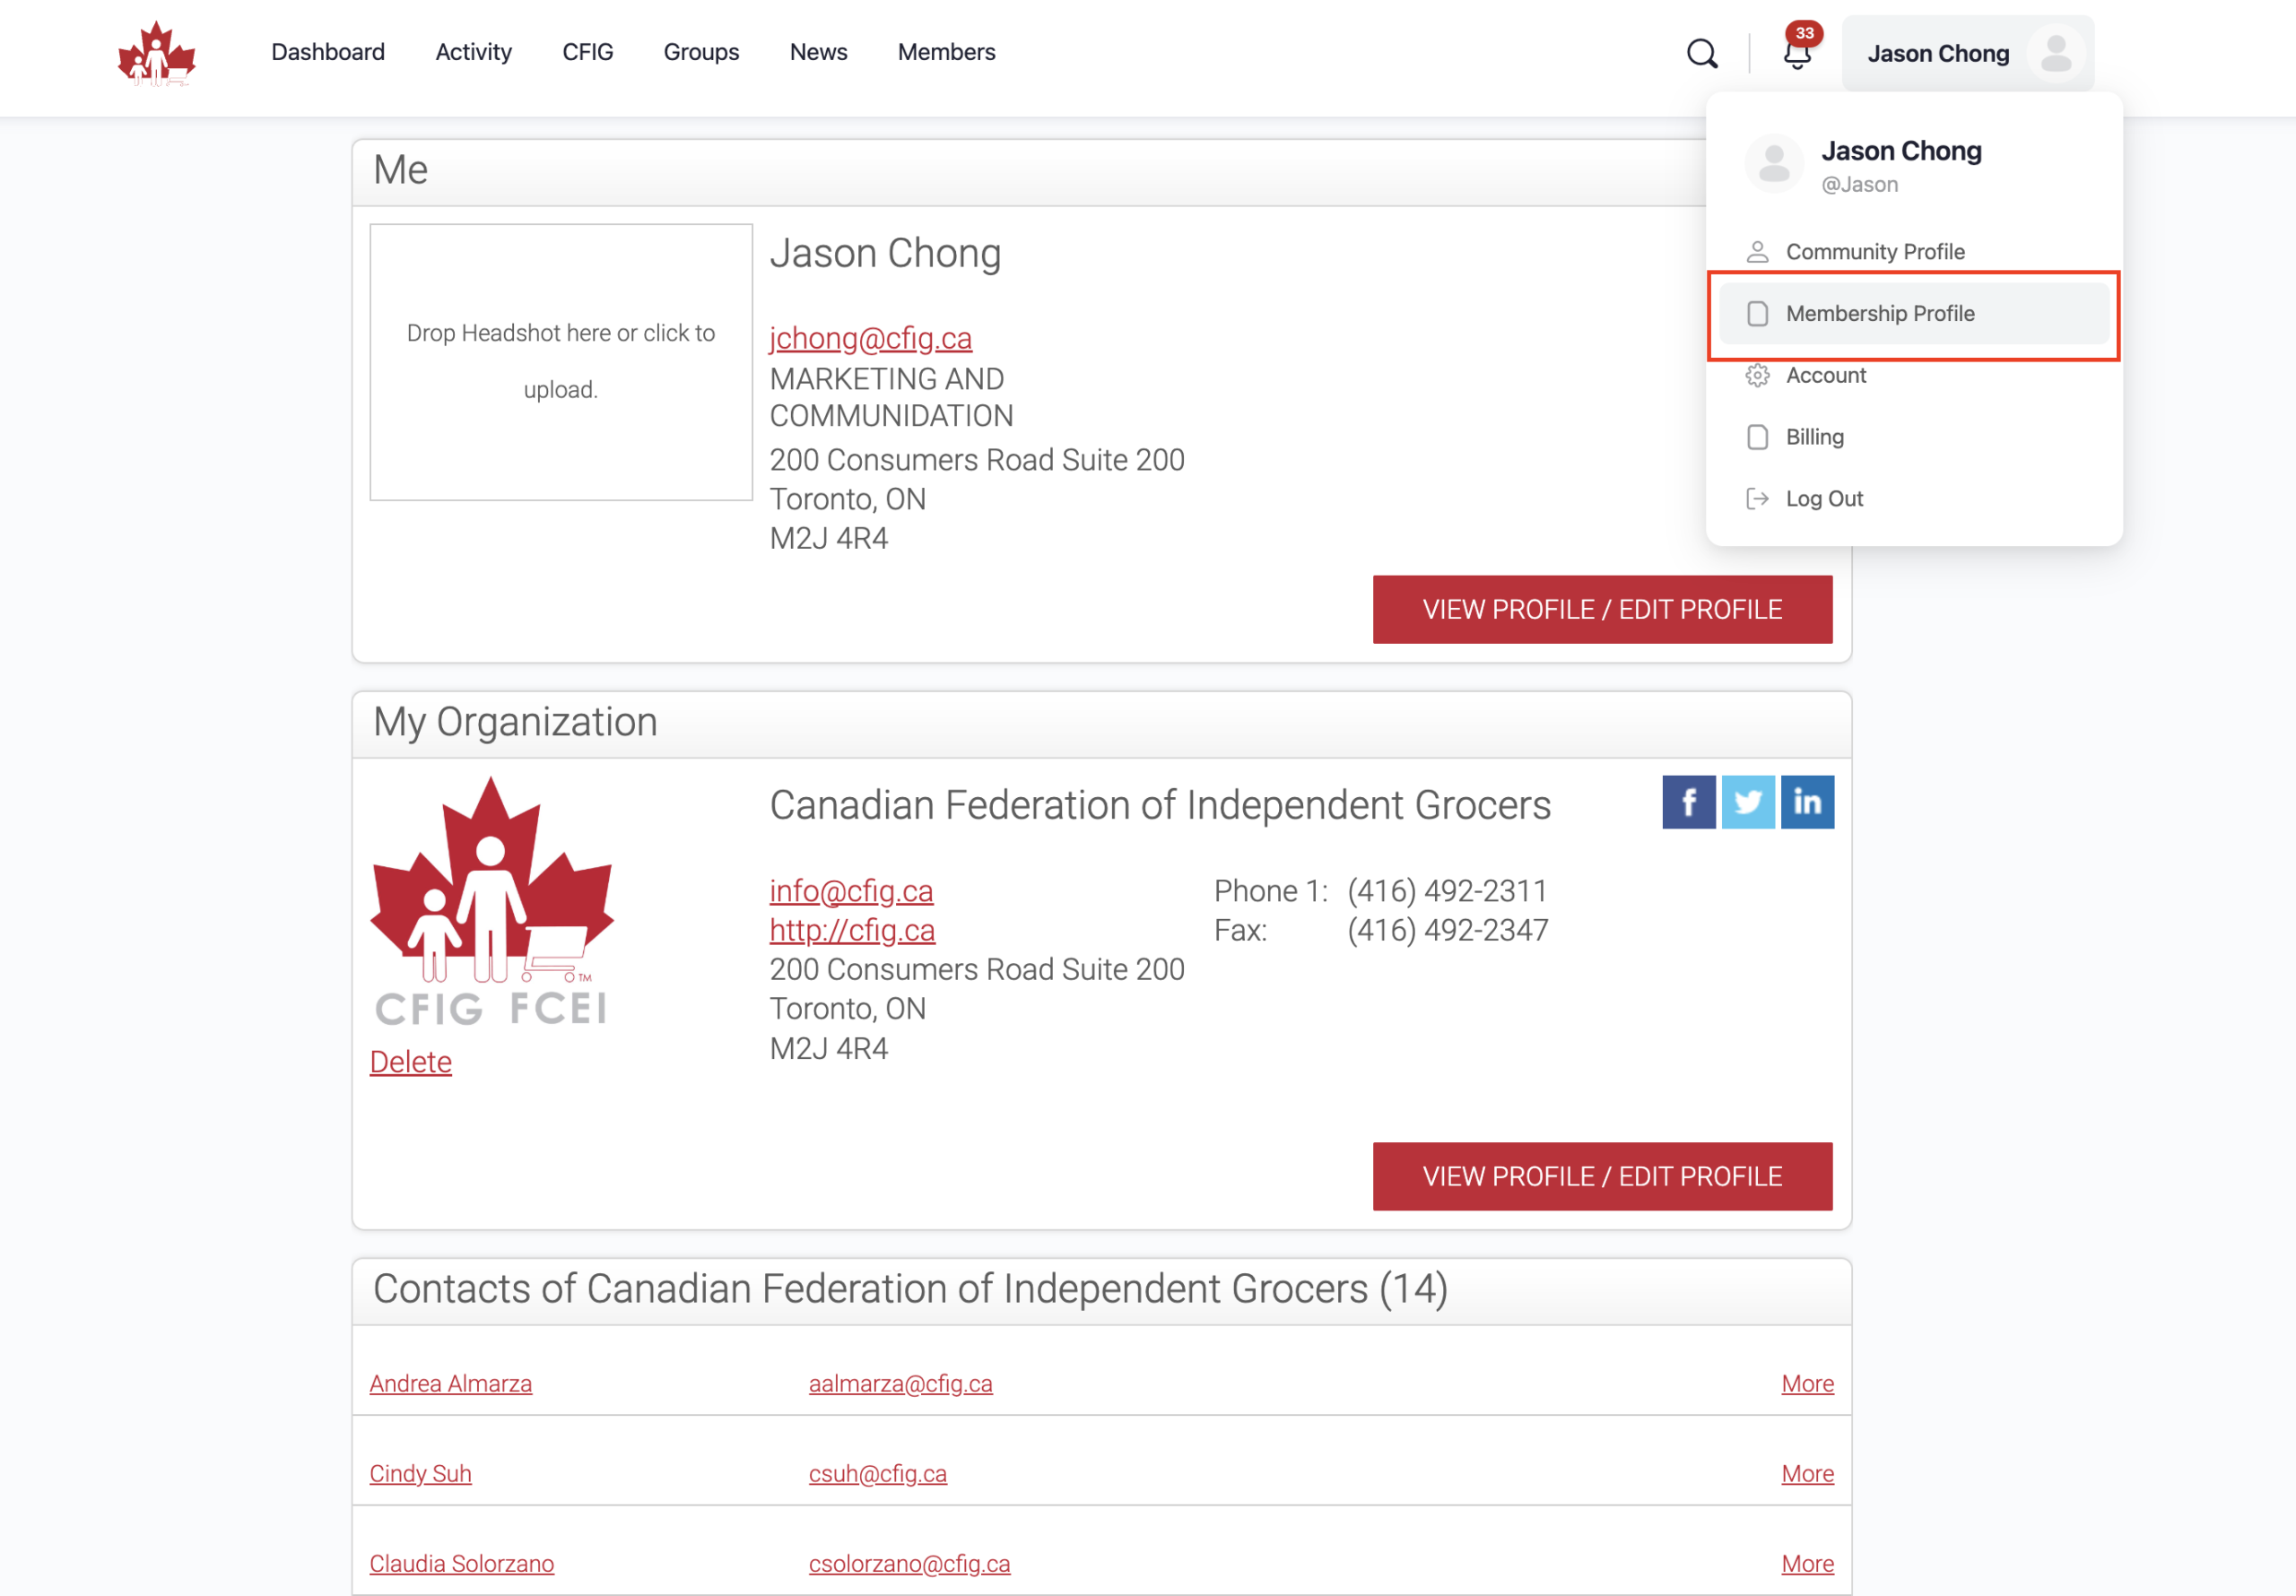Select Membership Profile from user menu
Image resolution: width=2296 pixels, height=1596 pixels.
coord(1914,314)
